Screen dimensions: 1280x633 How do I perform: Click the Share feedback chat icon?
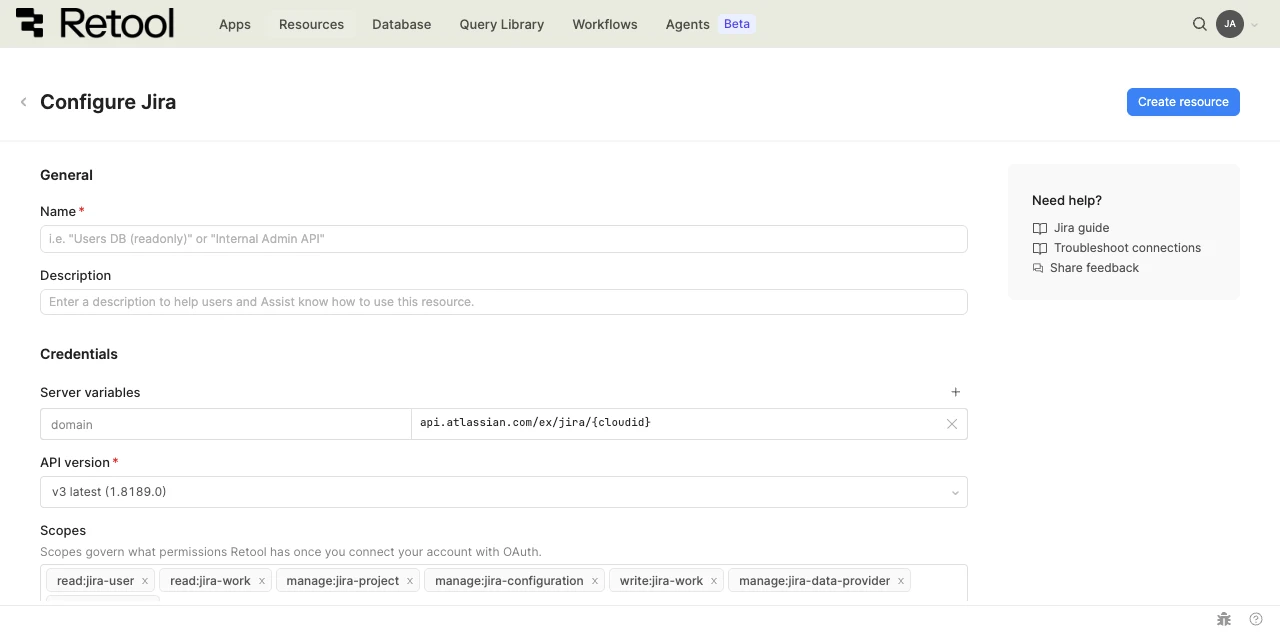pos(1038,268)
